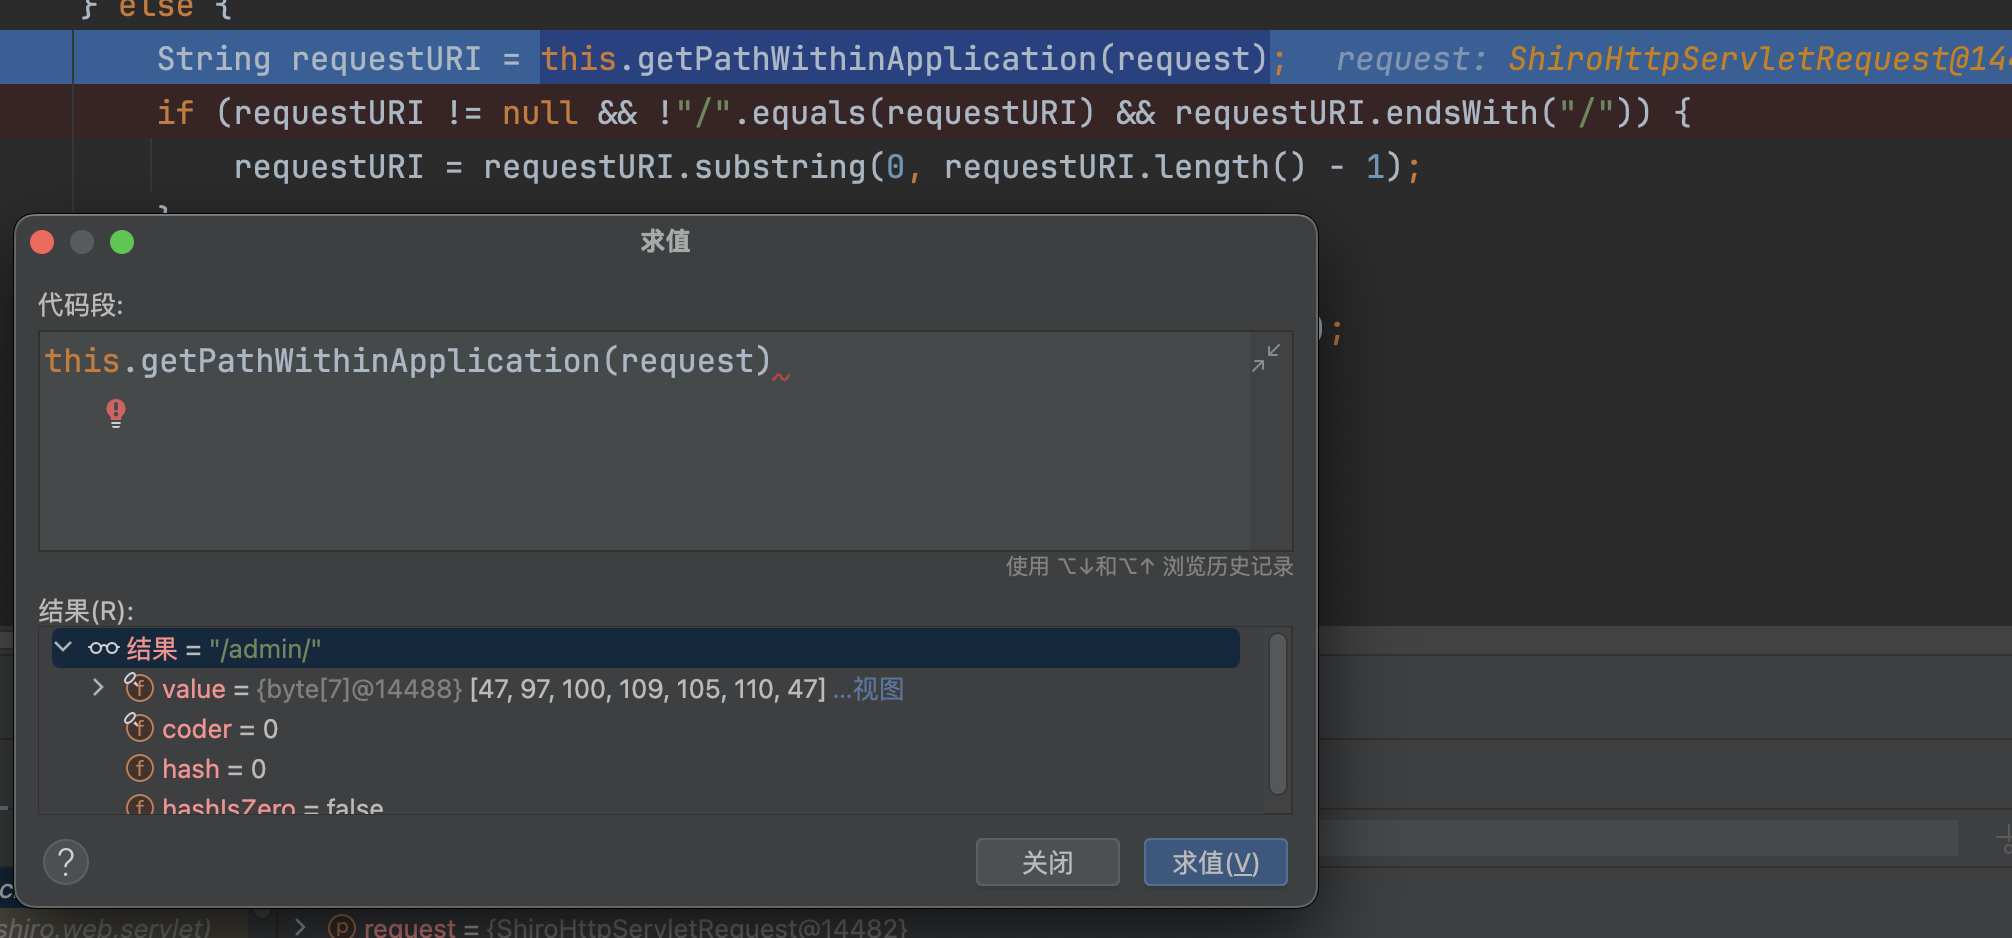
Task: Click the field icon next to value
Action: click(139, 688)
